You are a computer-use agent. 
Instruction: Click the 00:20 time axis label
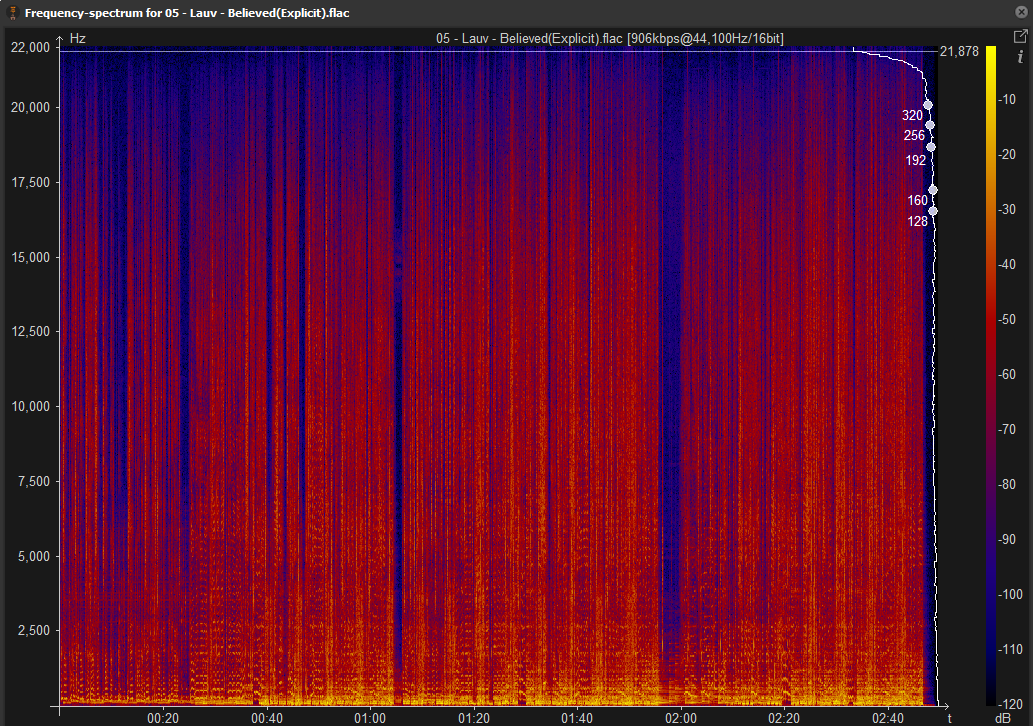pos(163,718)
